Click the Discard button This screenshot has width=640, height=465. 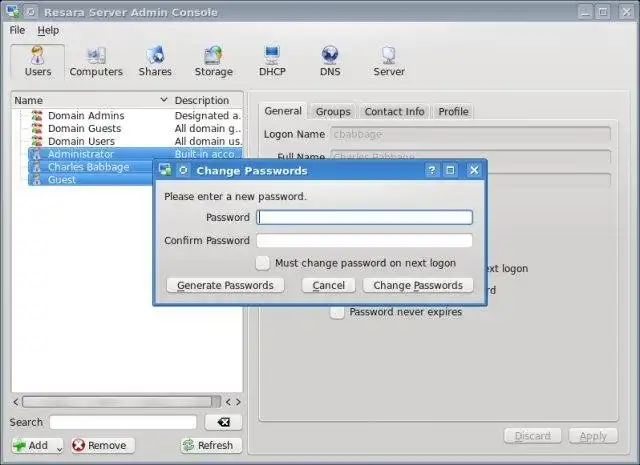[533, 436]
